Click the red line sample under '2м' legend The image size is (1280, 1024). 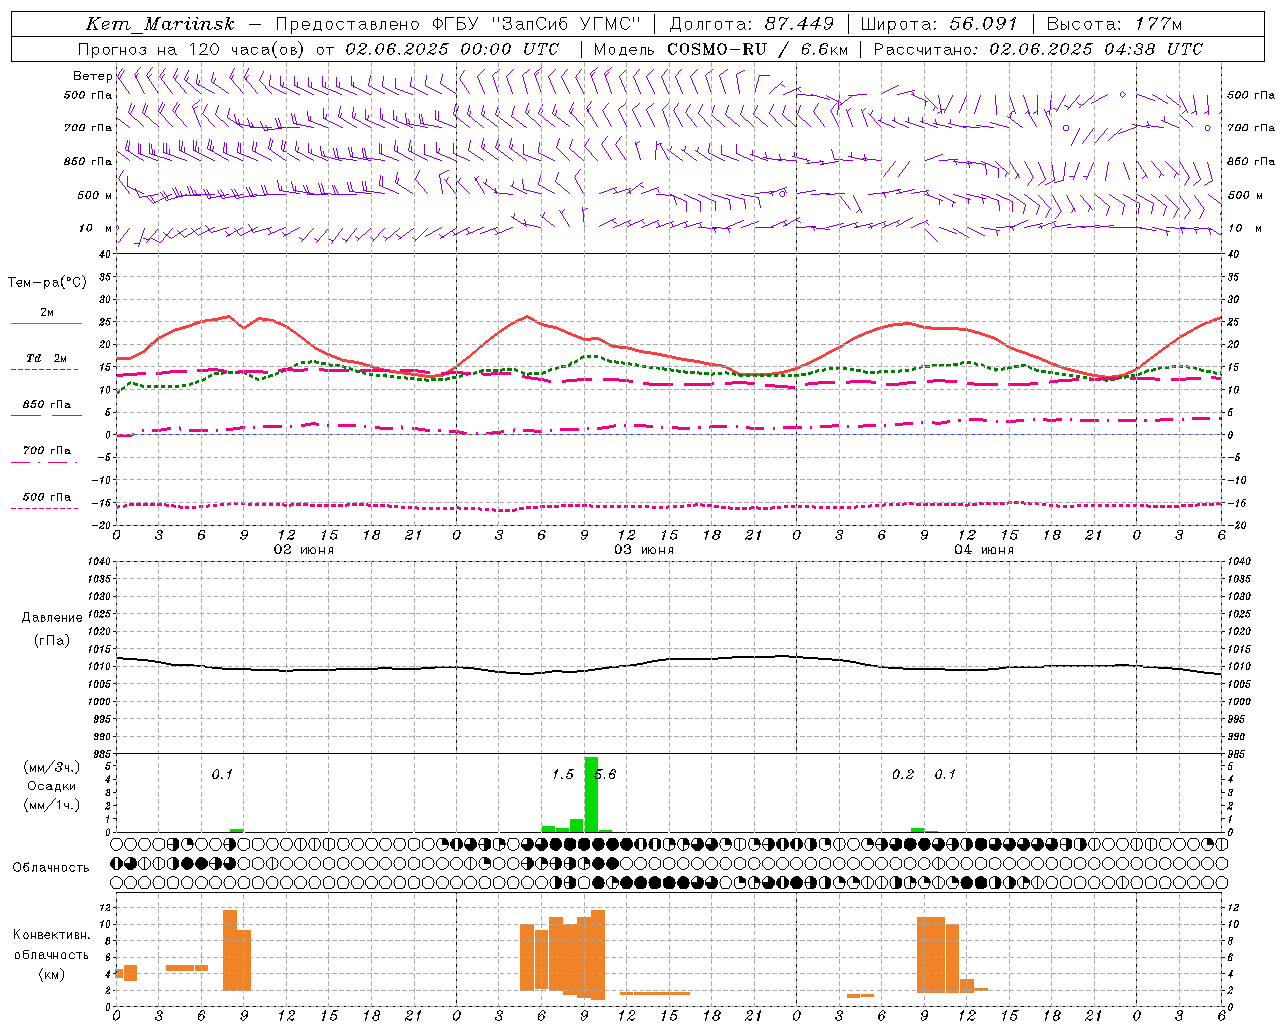point(46,324)
